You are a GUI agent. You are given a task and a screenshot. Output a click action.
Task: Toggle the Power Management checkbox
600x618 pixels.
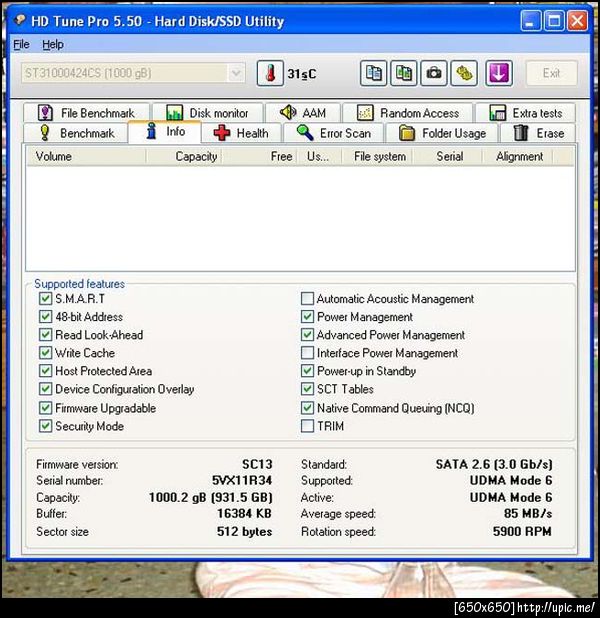pyautogui.click(x=307, y=316)
